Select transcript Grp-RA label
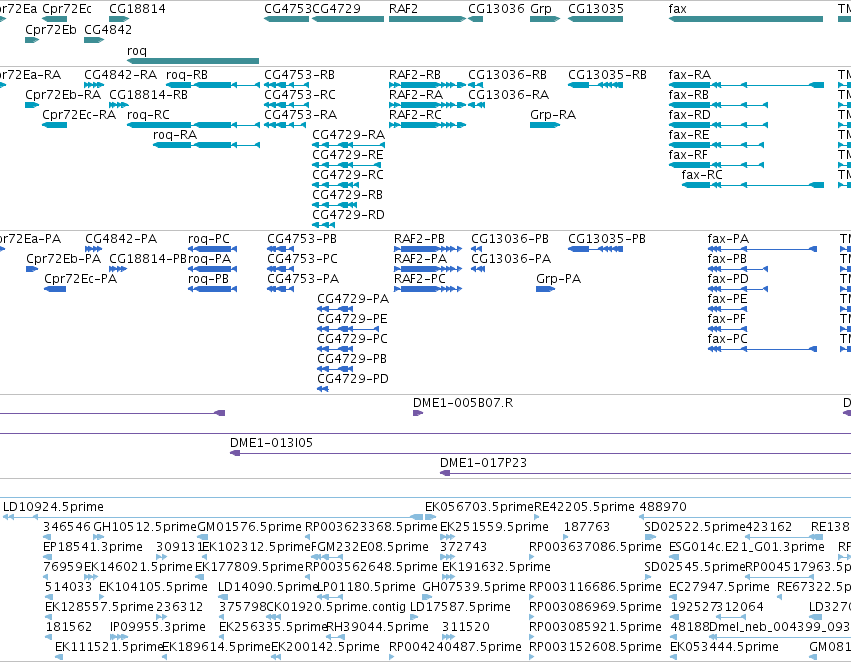This screenshot has width=851, height=662. pyautogui.click(x=553, y=115)
